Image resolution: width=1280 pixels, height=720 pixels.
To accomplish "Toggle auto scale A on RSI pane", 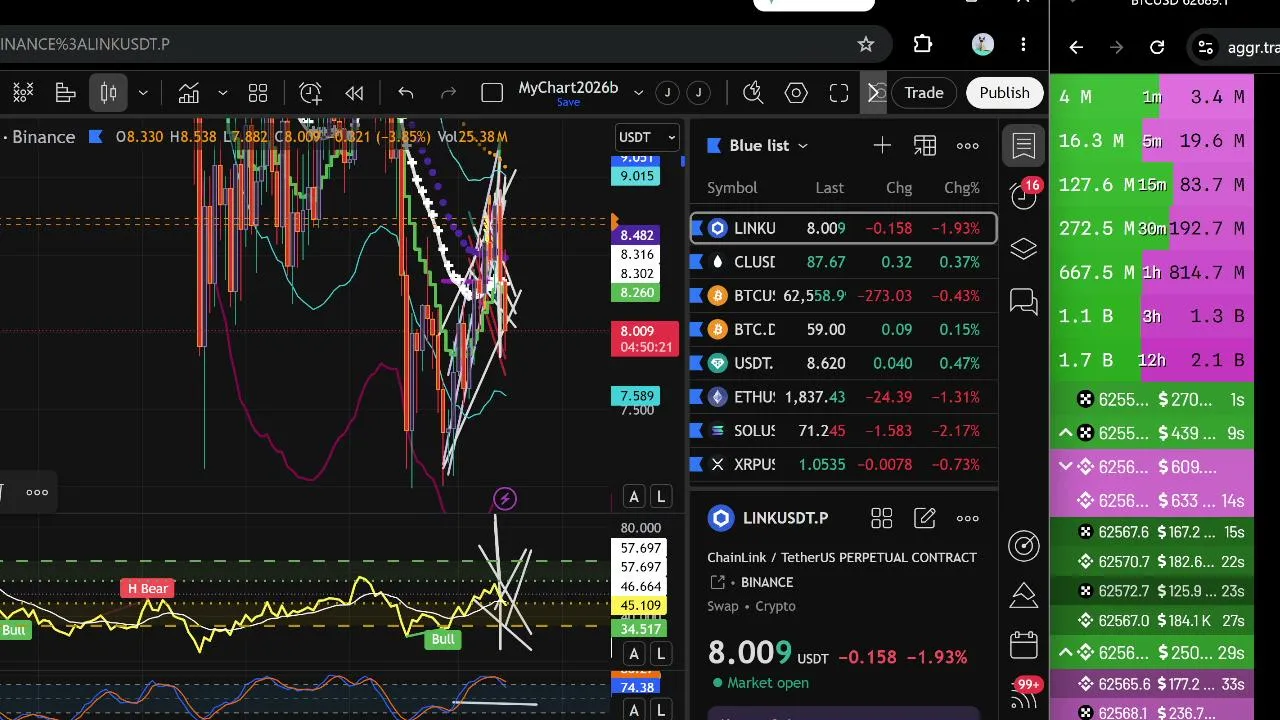I will click(x=634, y=655).
